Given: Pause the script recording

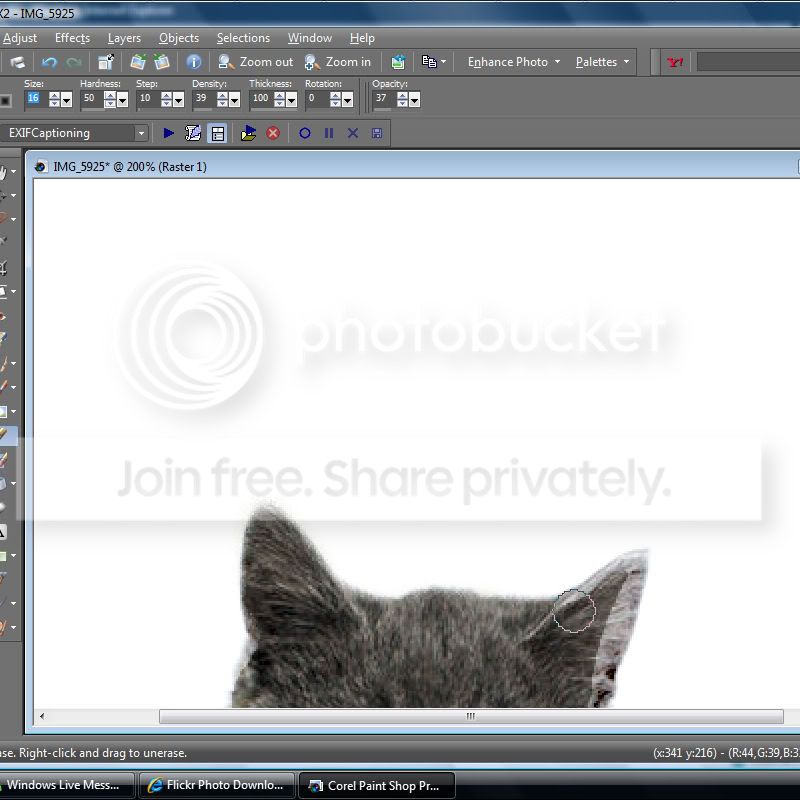Looking at the screenshot, I should click(329, 133).
